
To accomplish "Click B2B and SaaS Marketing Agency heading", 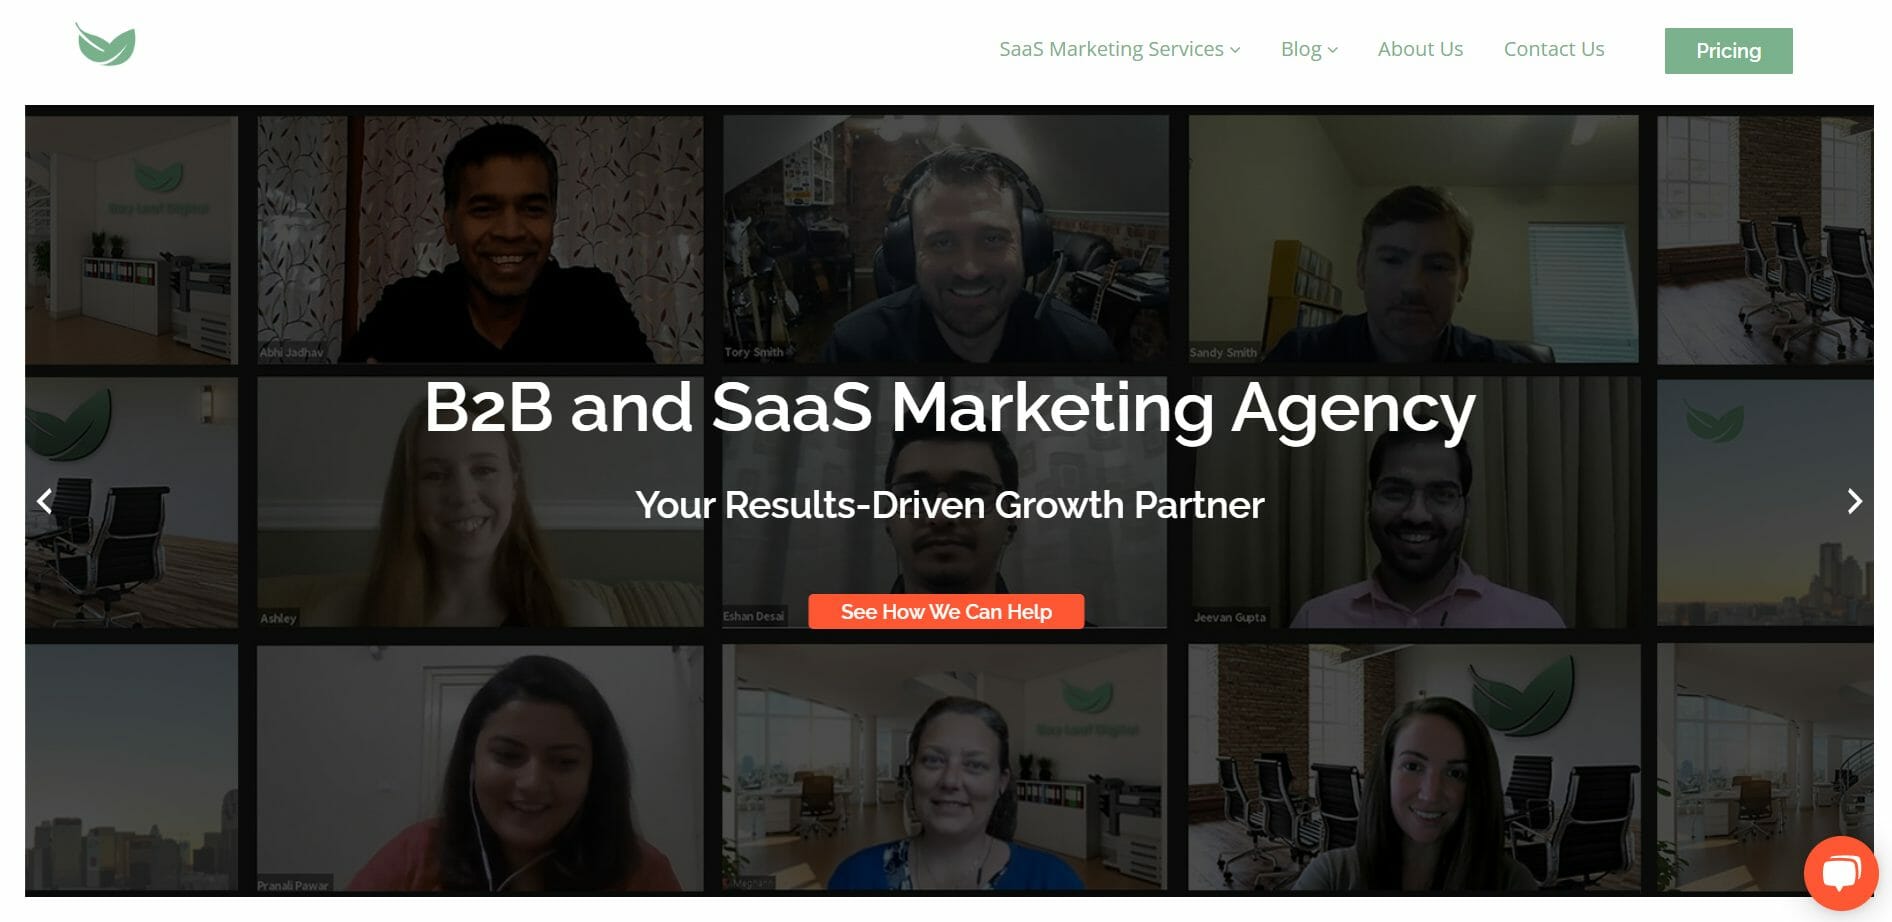I will (949, 408).
